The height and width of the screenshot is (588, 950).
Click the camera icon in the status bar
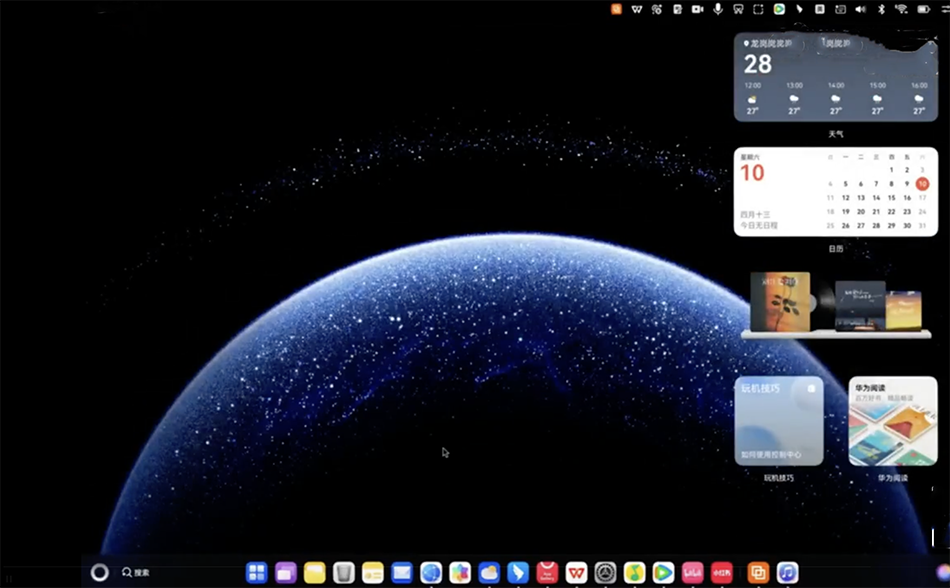[x=698, y=9]
